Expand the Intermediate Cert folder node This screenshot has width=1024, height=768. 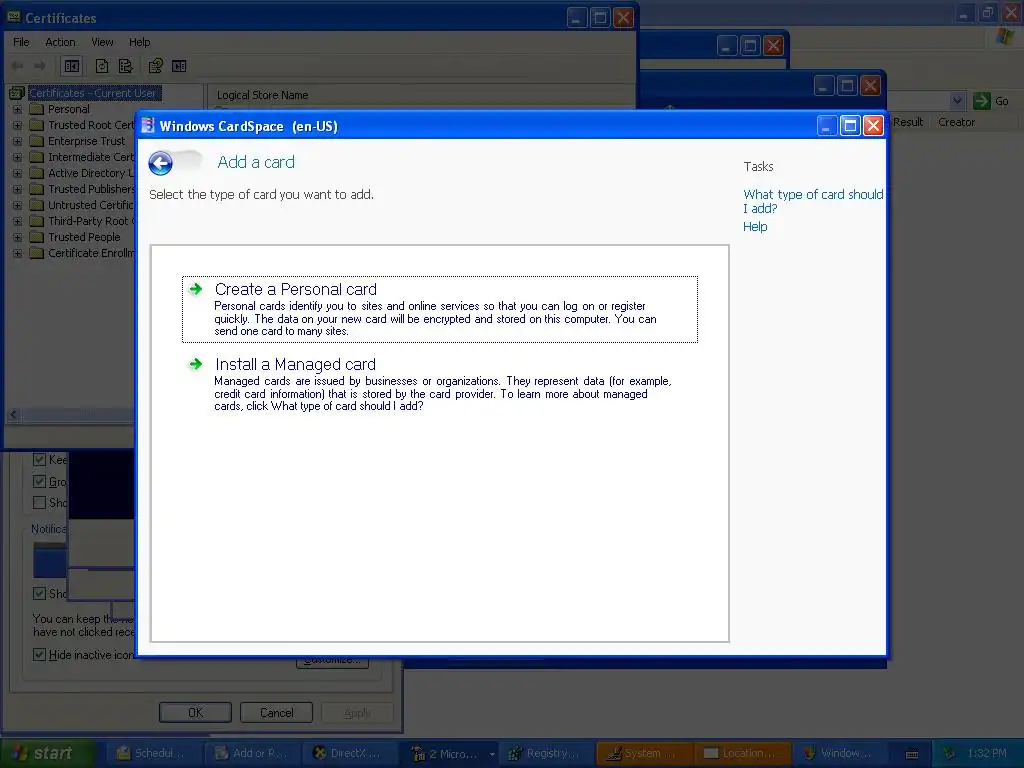point(17,157)
